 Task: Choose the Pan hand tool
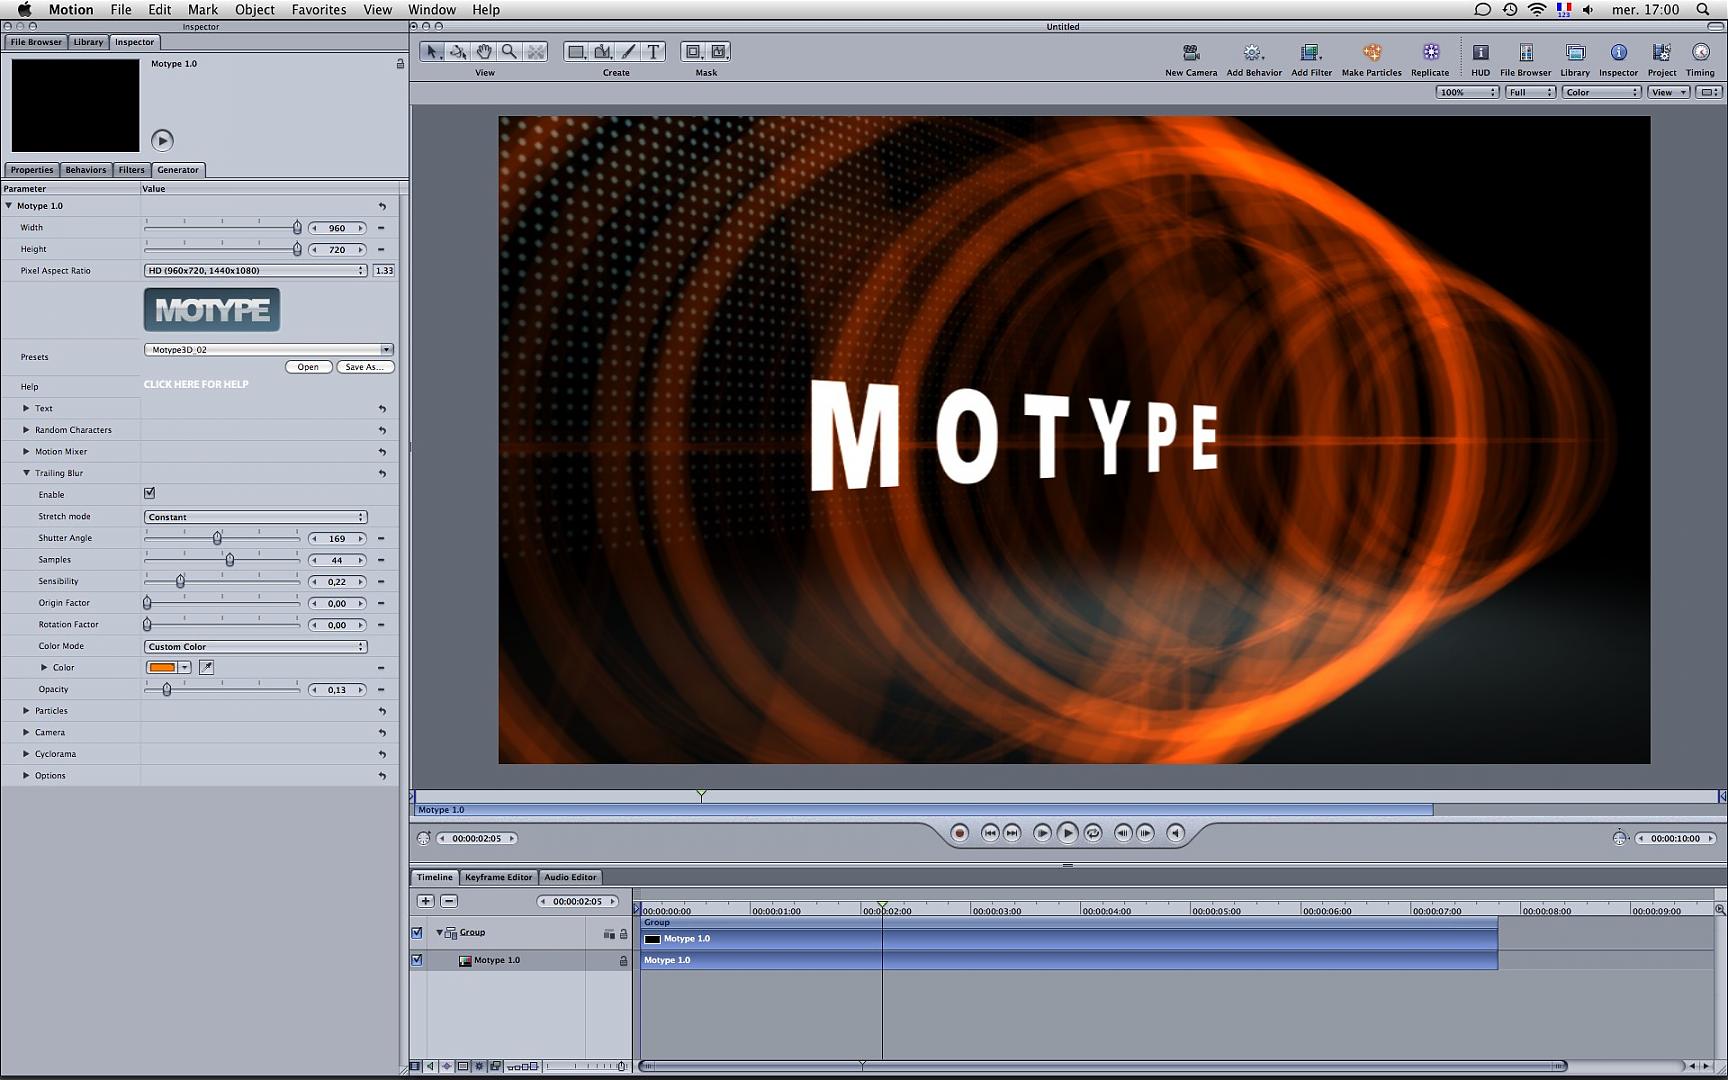484,52
